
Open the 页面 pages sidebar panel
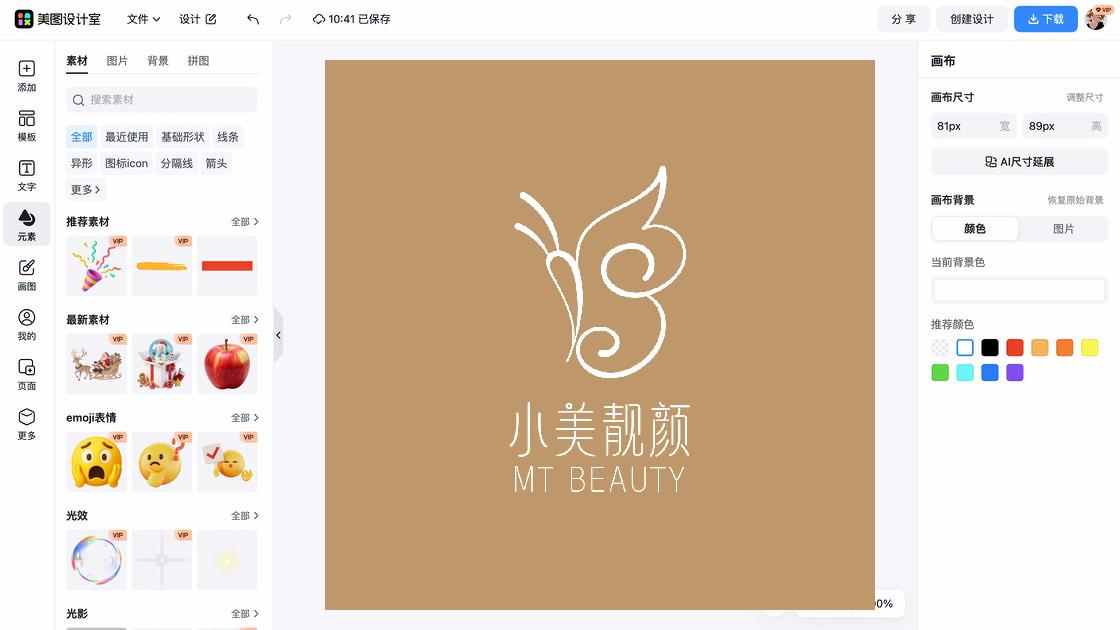coord(26,374)
